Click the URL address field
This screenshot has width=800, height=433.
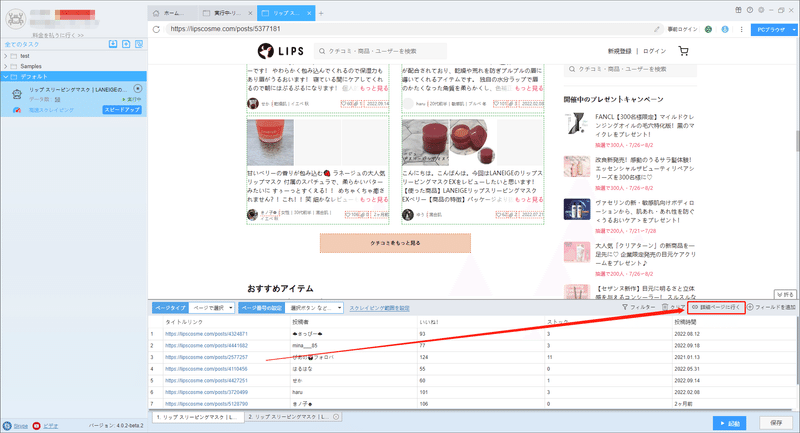pyautogui.click(x=408, y=29)
